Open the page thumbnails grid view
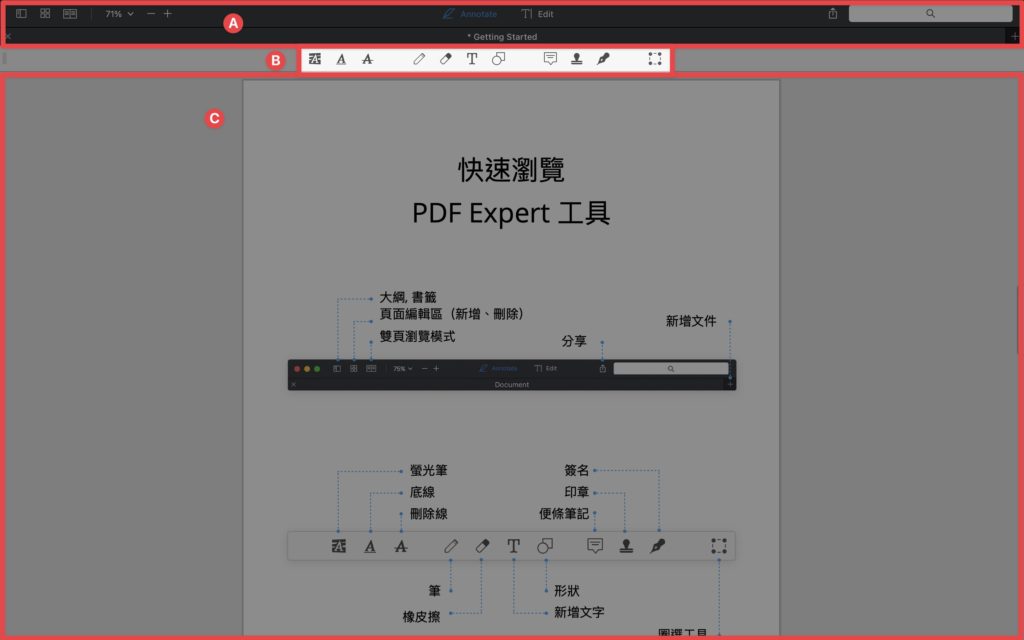 pyautogui.click(x=45, y=14)
